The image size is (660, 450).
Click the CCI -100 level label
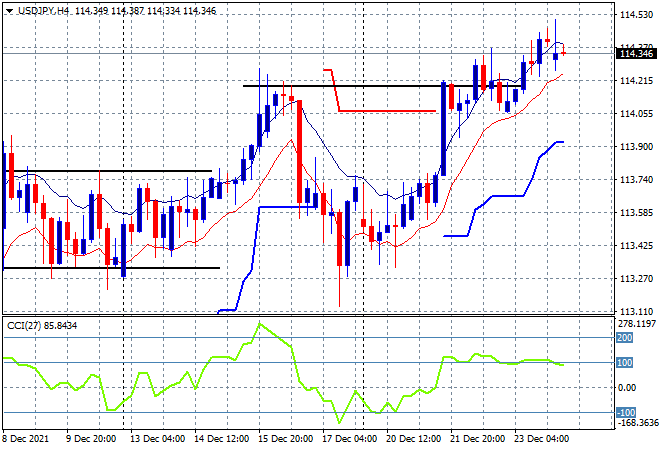coord(626,413)
